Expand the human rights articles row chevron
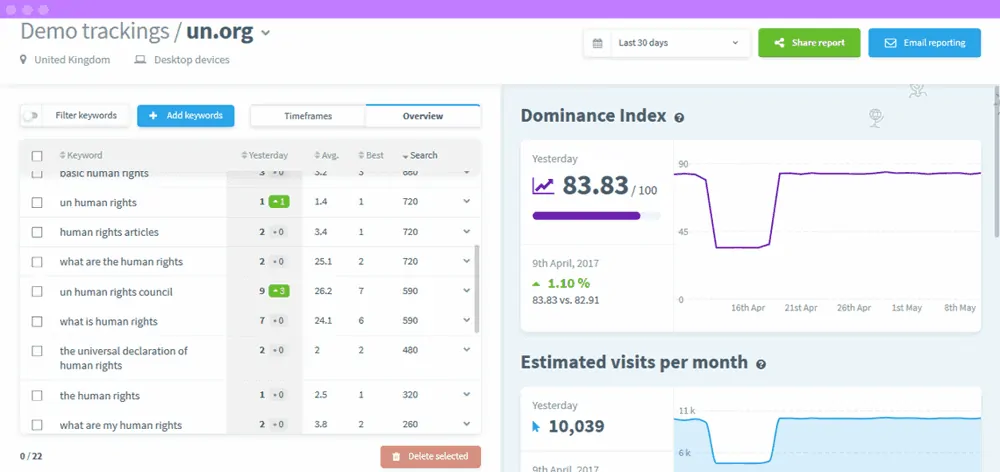 coord(466,231)
